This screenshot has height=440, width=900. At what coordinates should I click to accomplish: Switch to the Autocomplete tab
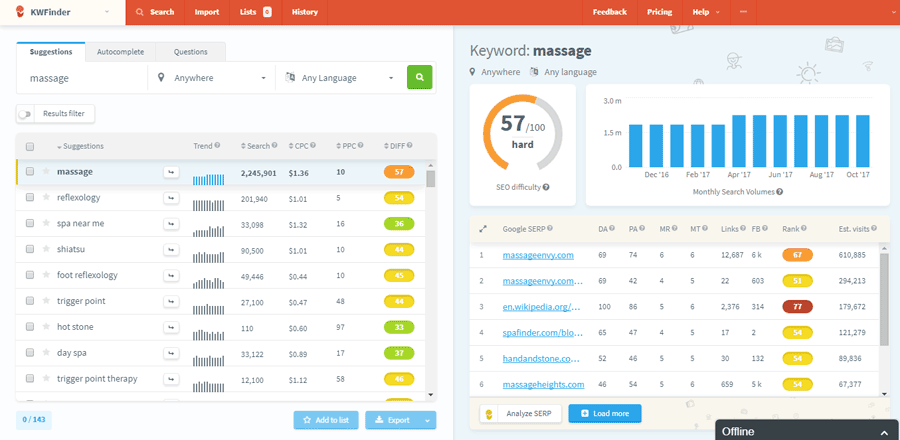coord(121,52)
